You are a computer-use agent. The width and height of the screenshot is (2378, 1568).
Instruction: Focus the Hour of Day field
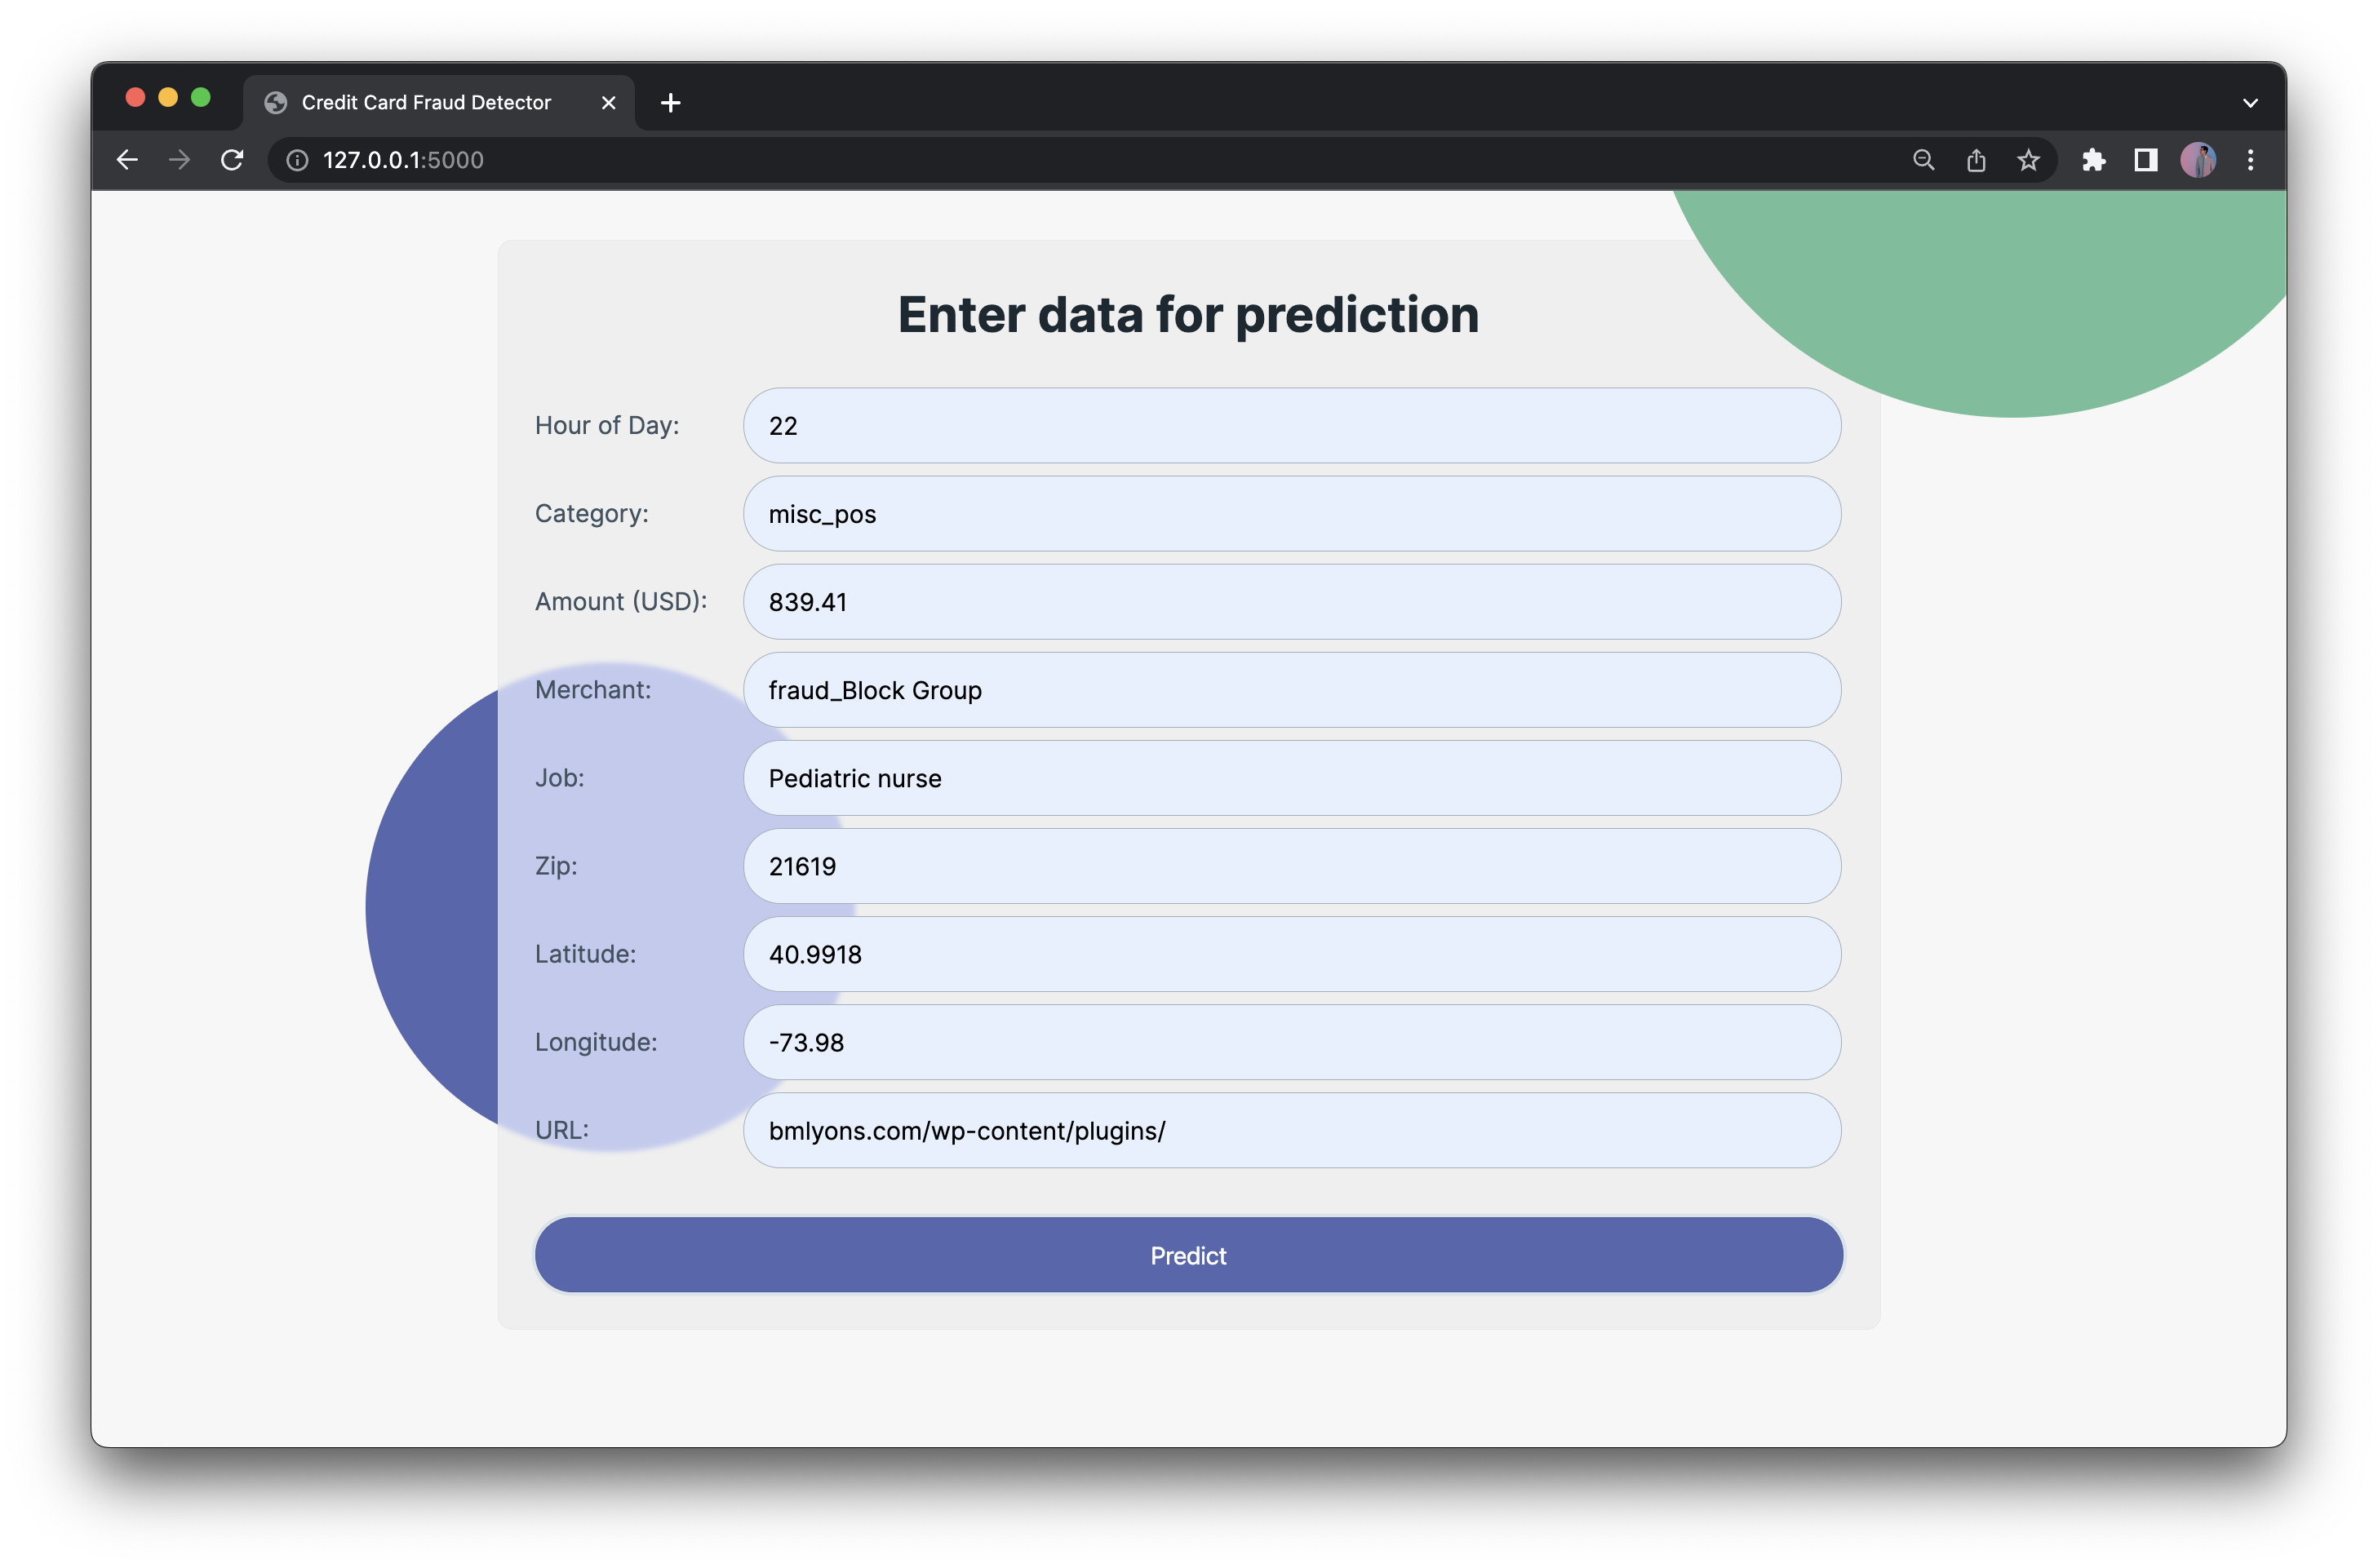click(1292, 425)
